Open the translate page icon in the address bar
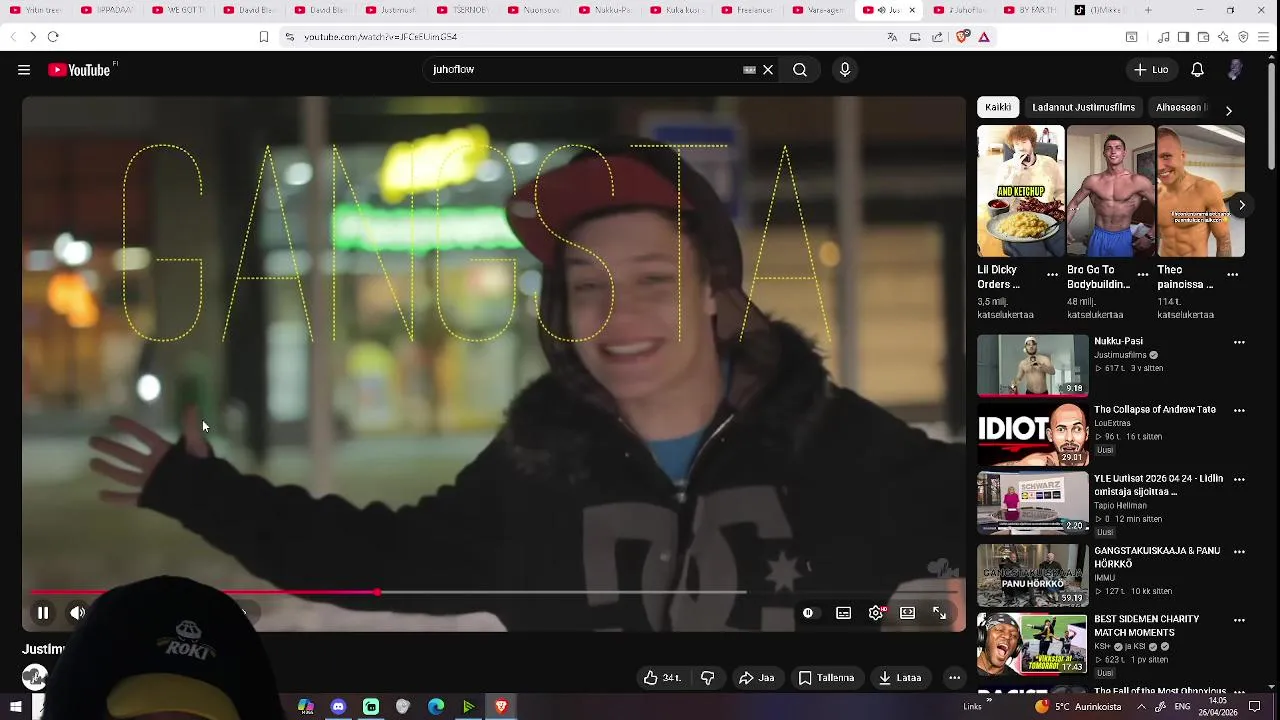1280x720 pixels. click(x=892, y=37)
